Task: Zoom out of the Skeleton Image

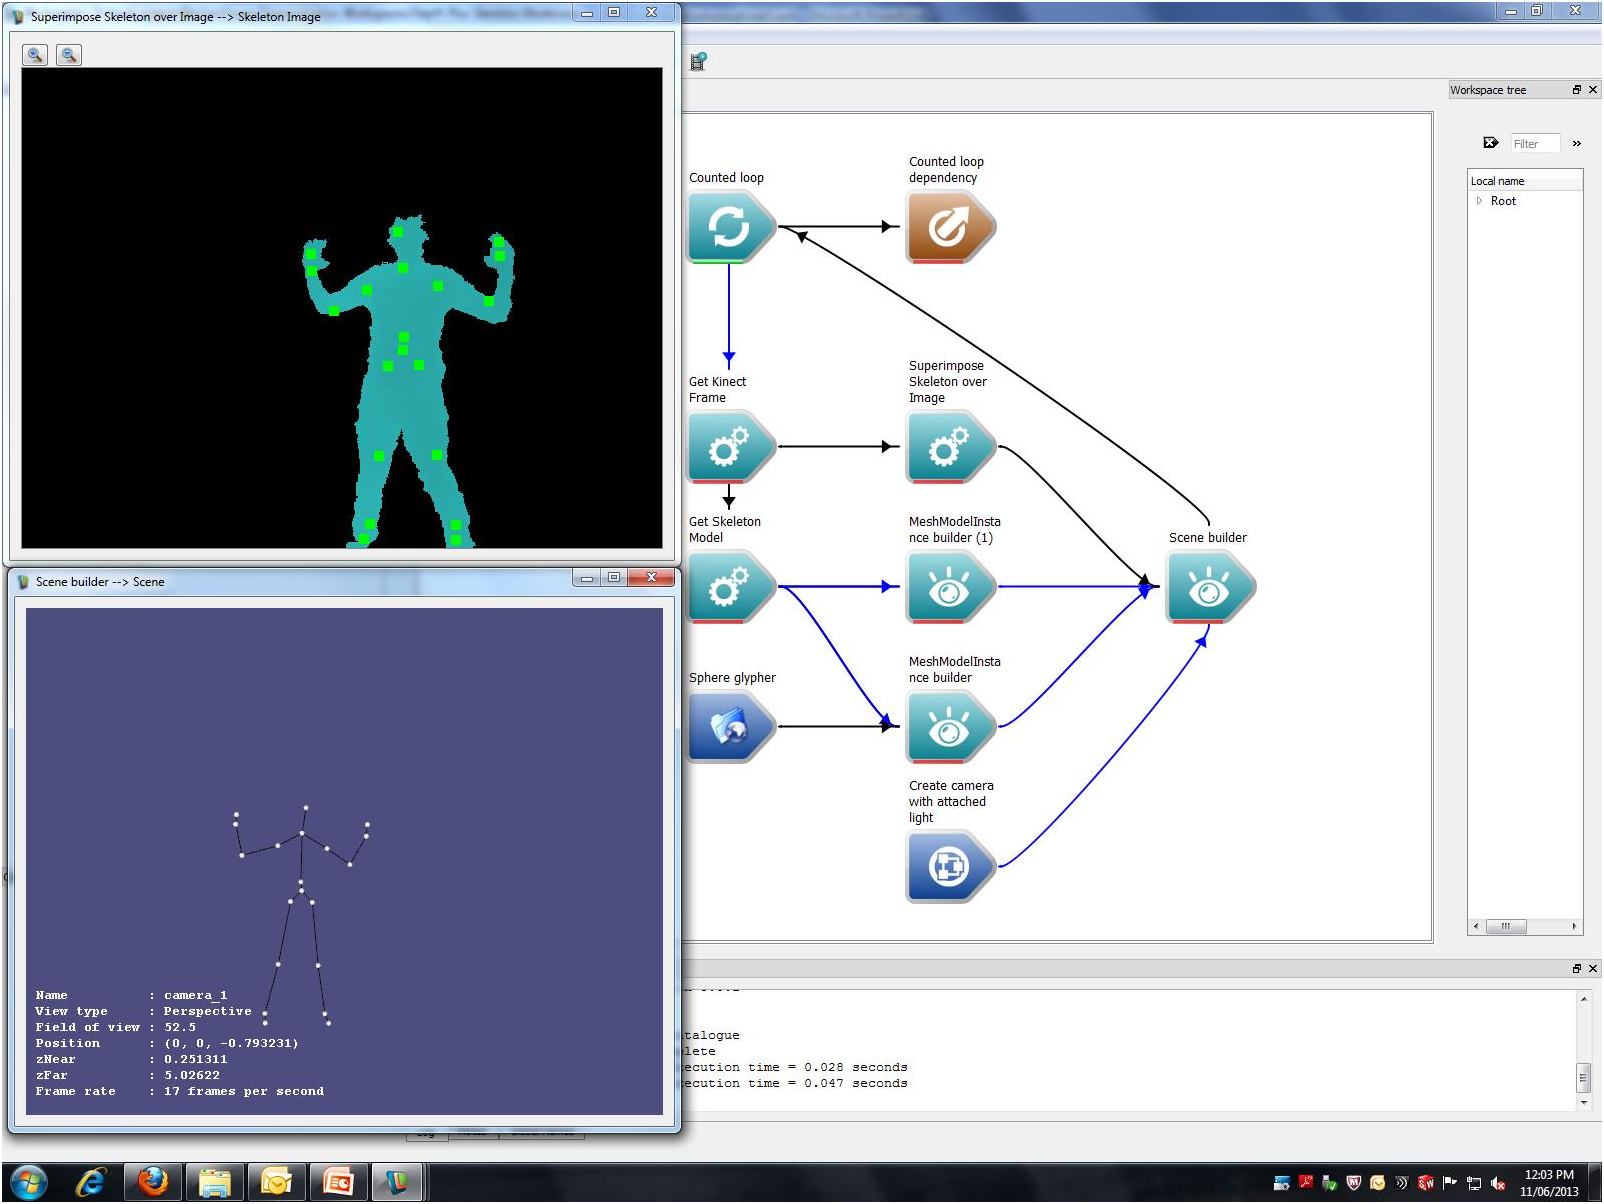Action: point(69,55)
